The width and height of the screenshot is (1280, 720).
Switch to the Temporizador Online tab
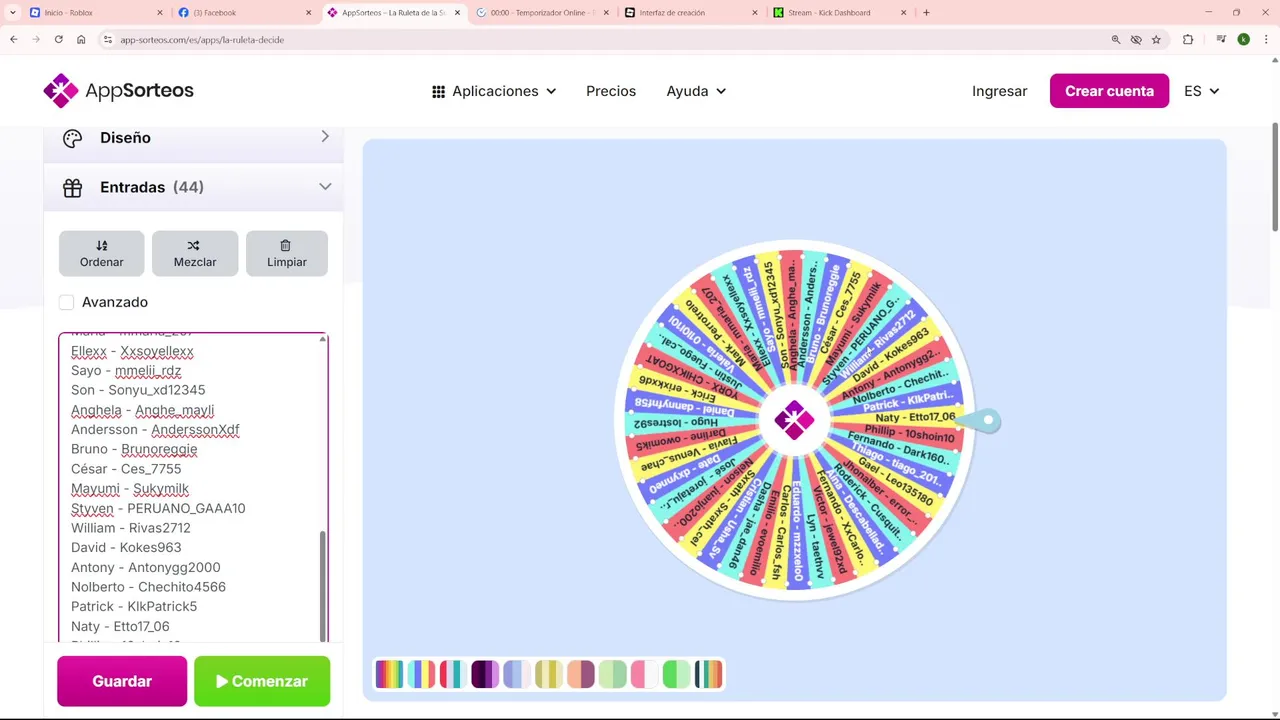(x=543, y=13)
